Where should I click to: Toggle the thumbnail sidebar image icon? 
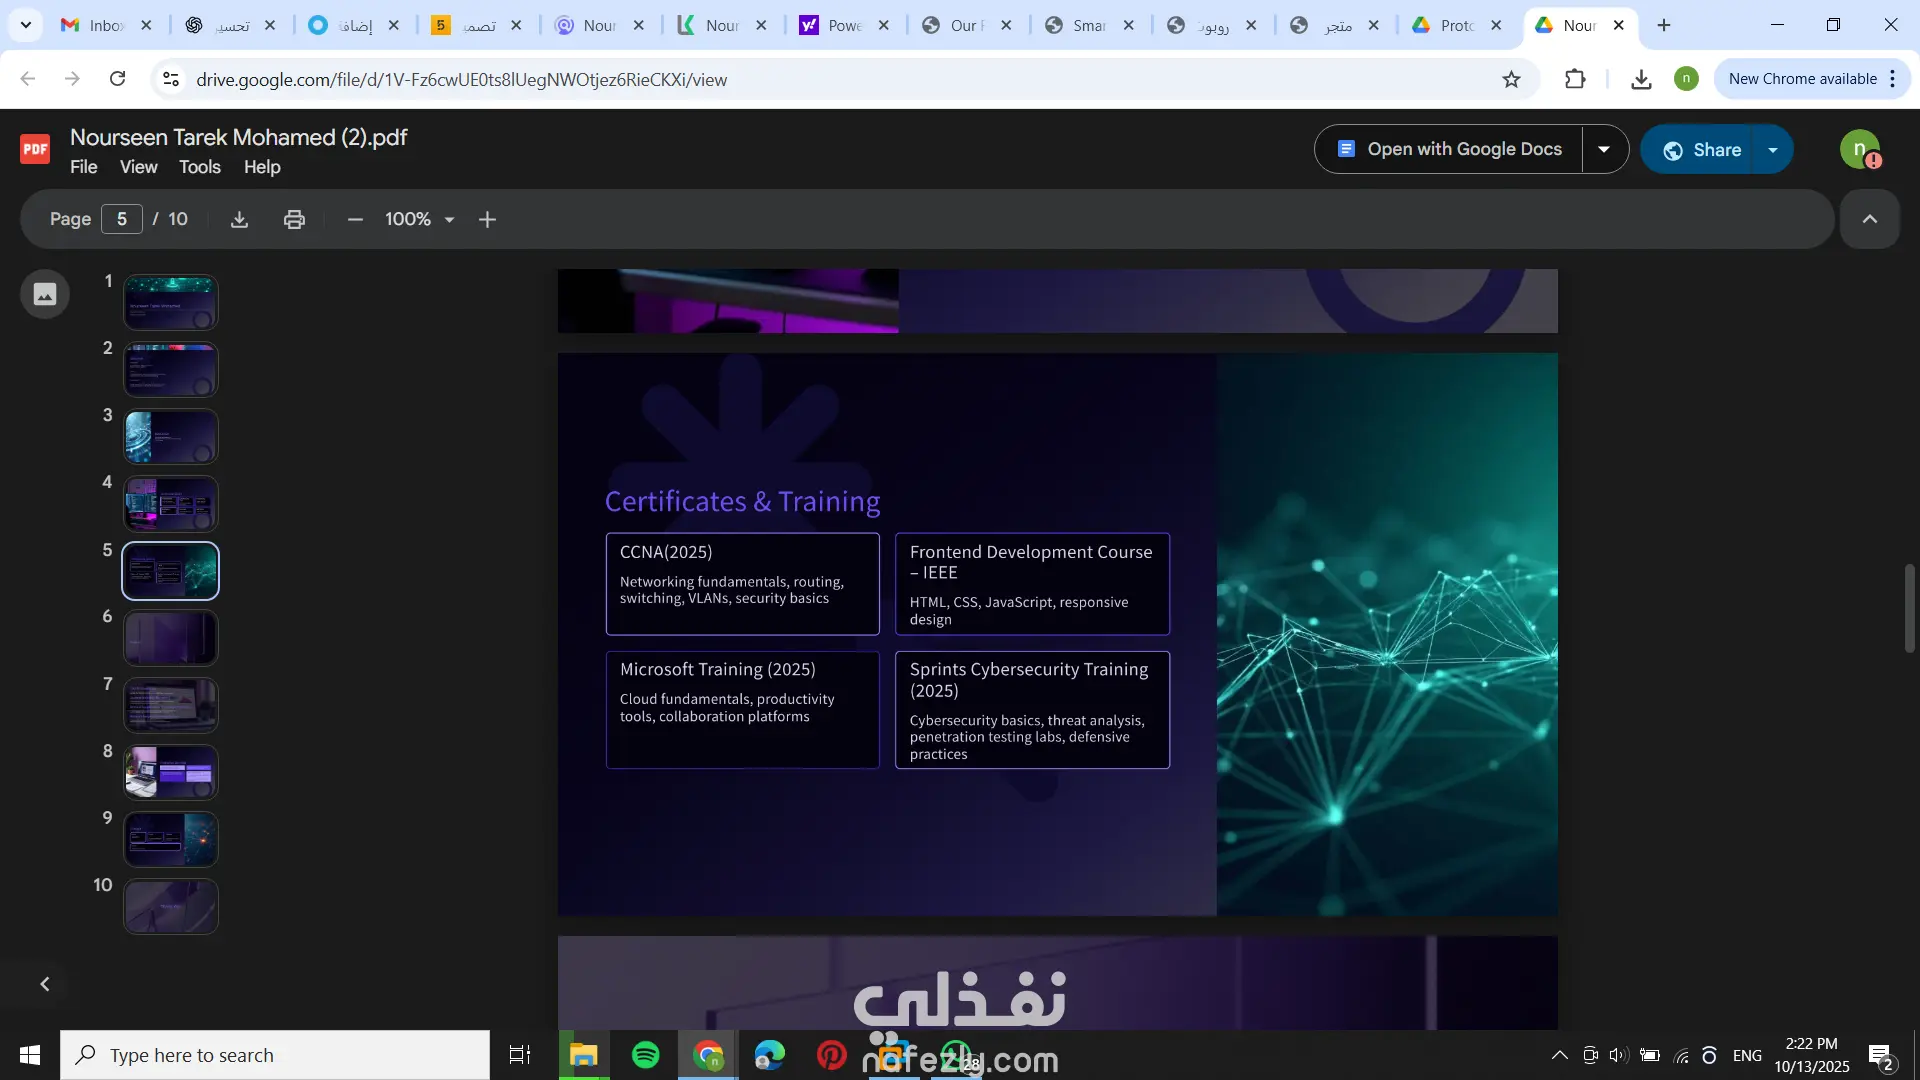click(x=45, y=294)
